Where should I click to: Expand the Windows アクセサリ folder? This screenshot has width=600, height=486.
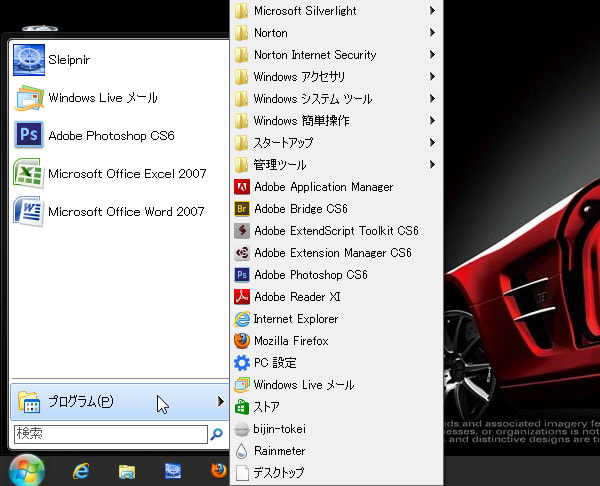pyautogui.click(x=299, y=77)
